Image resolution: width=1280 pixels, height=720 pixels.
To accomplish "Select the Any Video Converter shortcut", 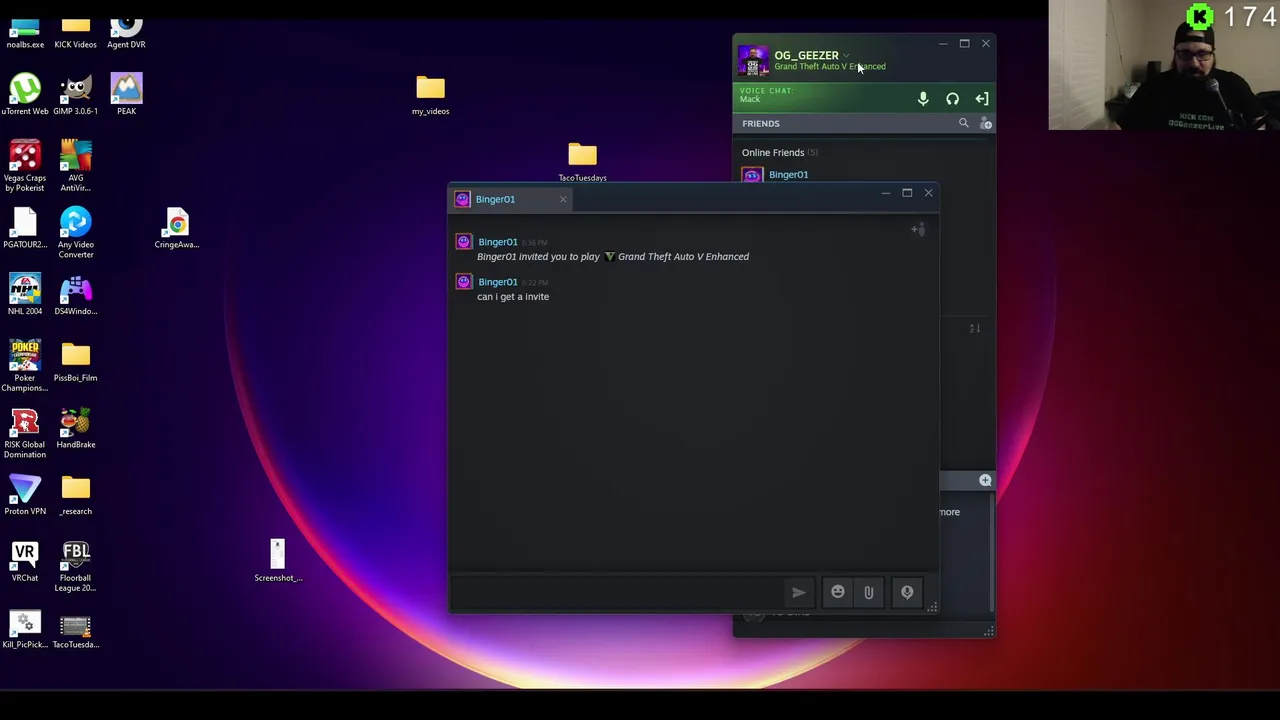I will click(76, 234).
